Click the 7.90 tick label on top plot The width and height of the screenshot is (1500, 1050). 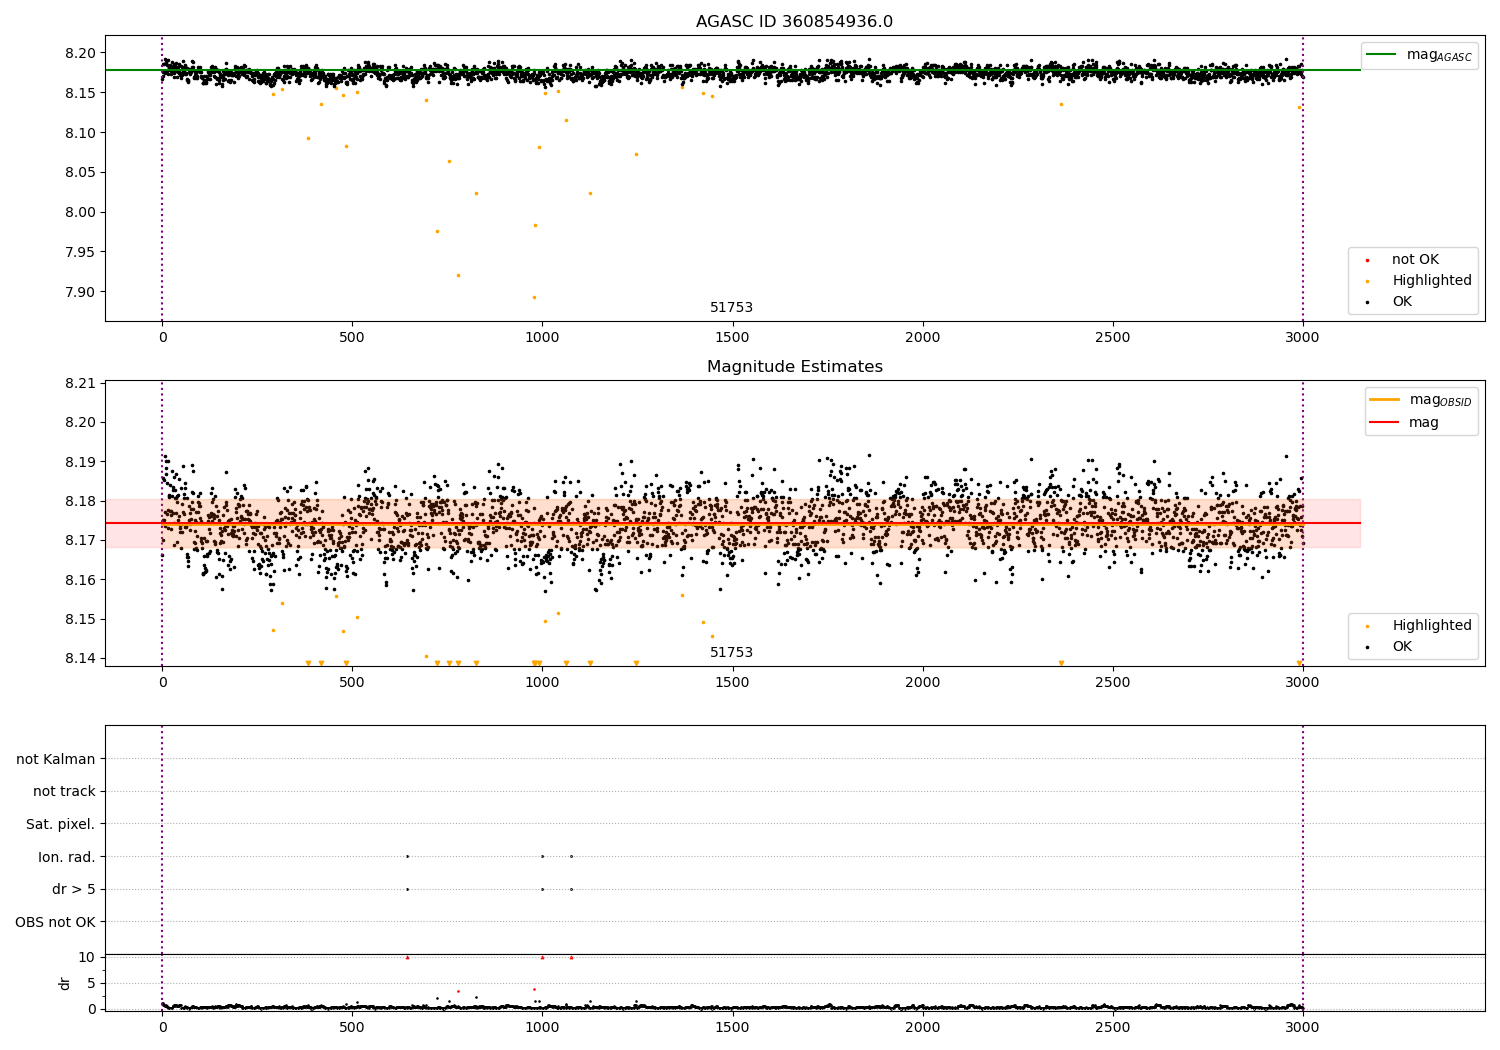coord(81,292)
